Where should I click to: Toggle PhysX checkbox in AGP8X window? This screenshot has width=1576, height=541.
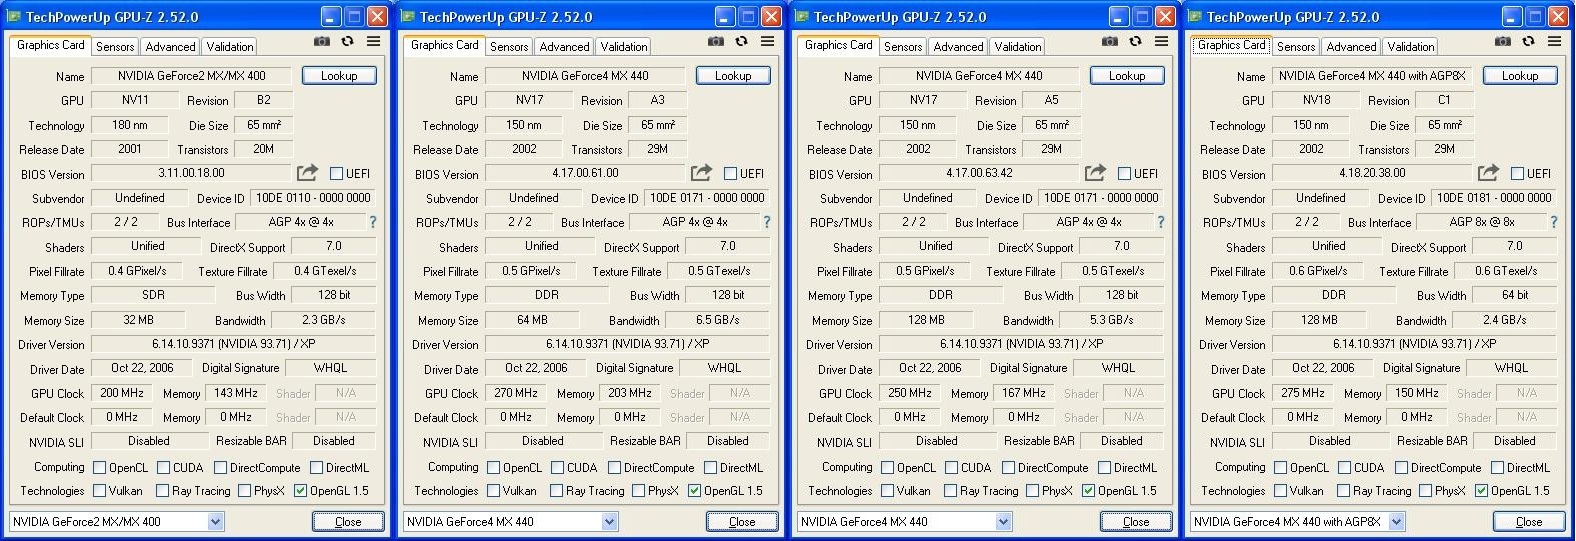1425,491
